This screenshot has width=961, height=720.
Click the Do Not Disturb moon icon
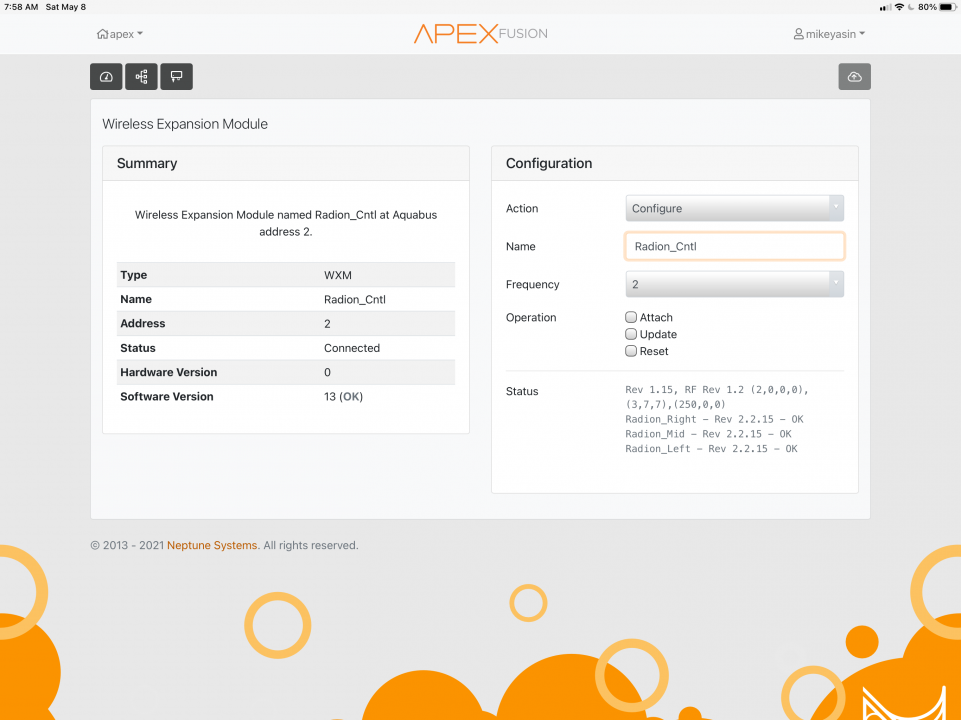[x=911, y=7]
